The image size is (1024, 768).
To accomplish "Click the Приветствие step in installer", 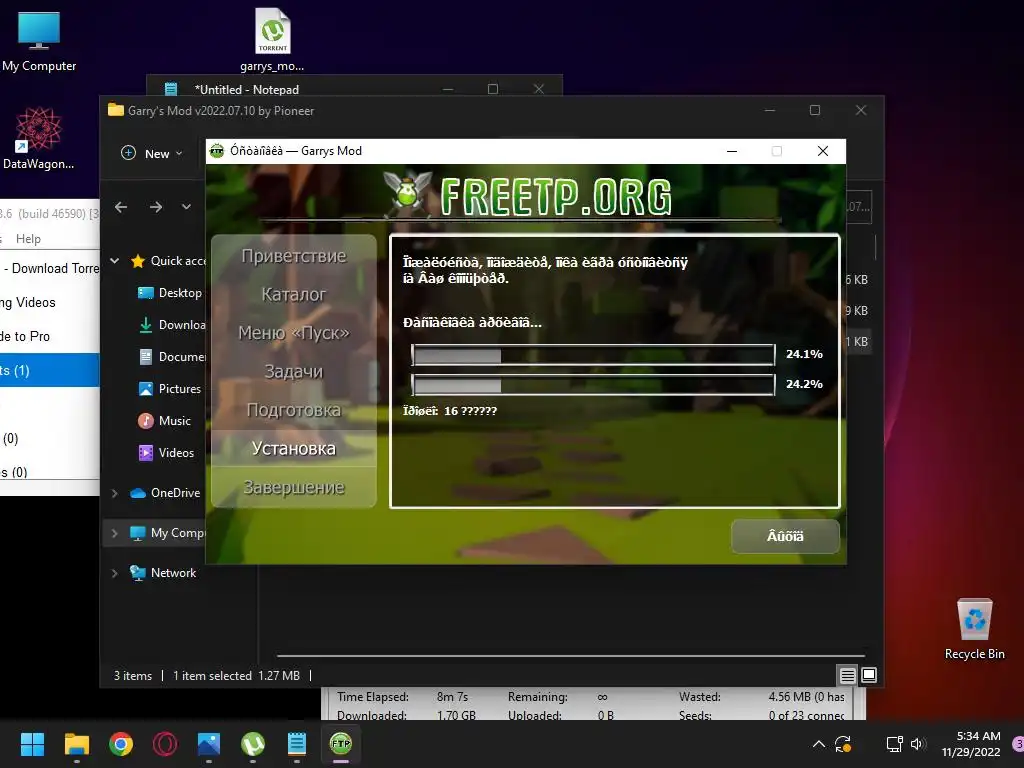I will 294,256.
